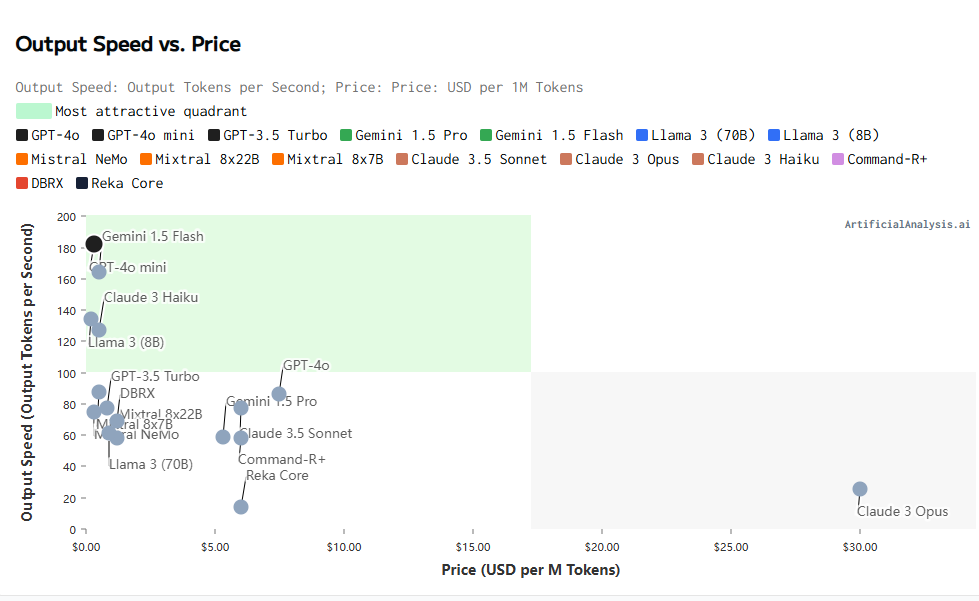Toggle GPT-4o mini legend entry
The image size is (979, 601).
coord(142,135)
